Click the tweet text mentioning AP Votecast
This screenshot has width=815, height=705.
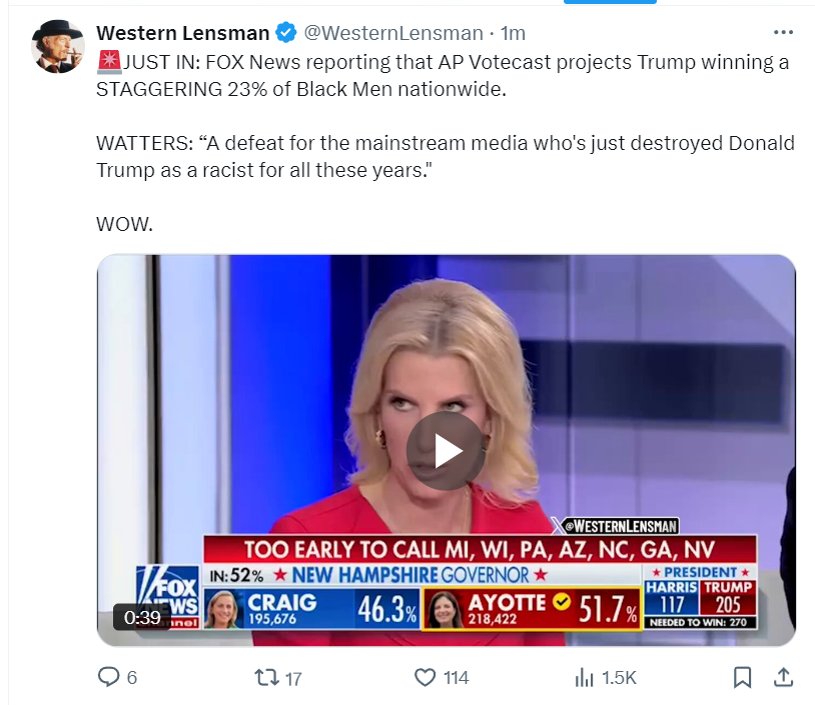point(442,75)
